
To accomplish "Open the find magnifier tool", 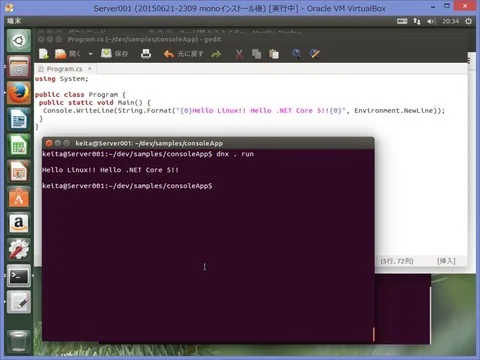I will pos(296,54).
